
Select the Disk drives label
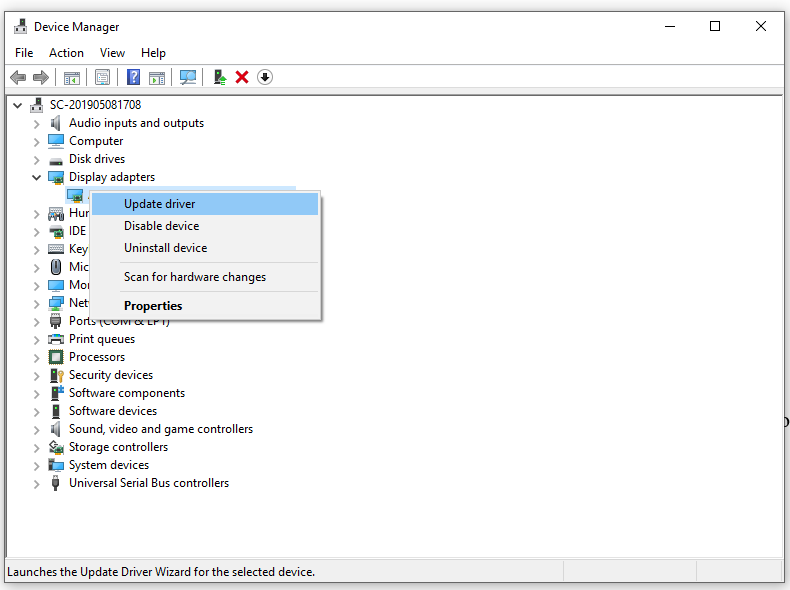click(97, 159)
